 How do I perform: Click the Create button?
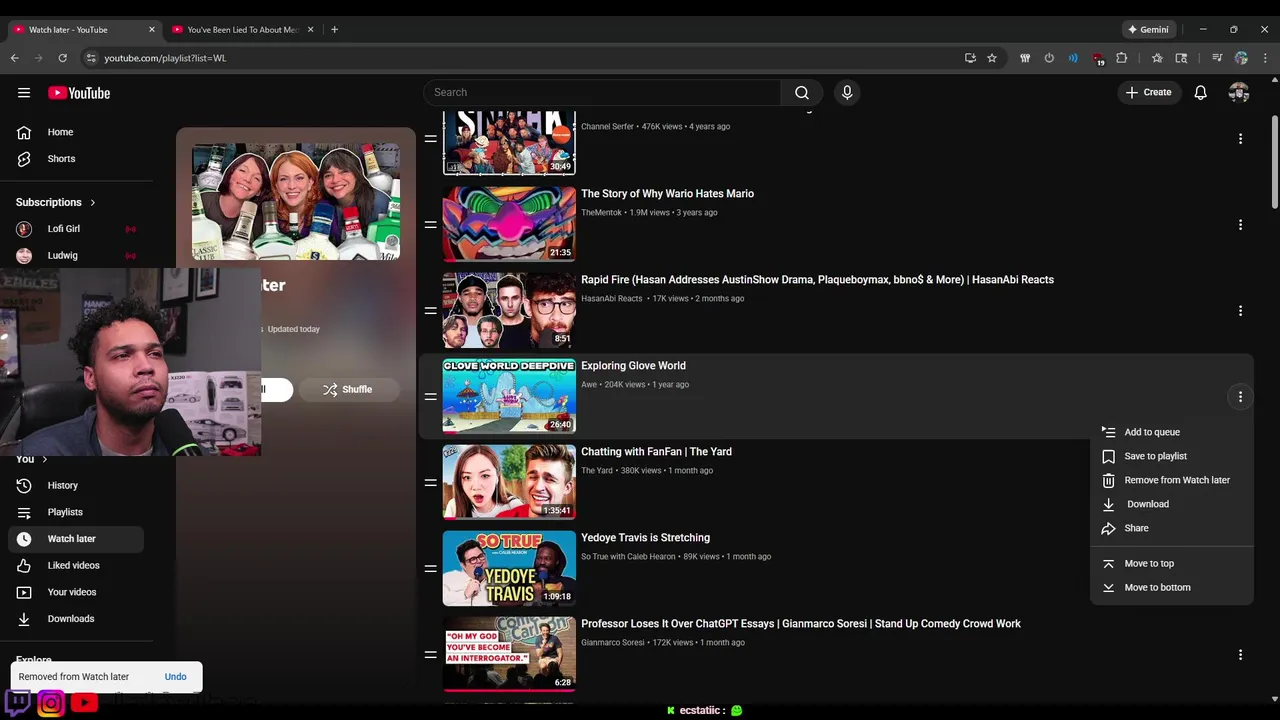1148,93
